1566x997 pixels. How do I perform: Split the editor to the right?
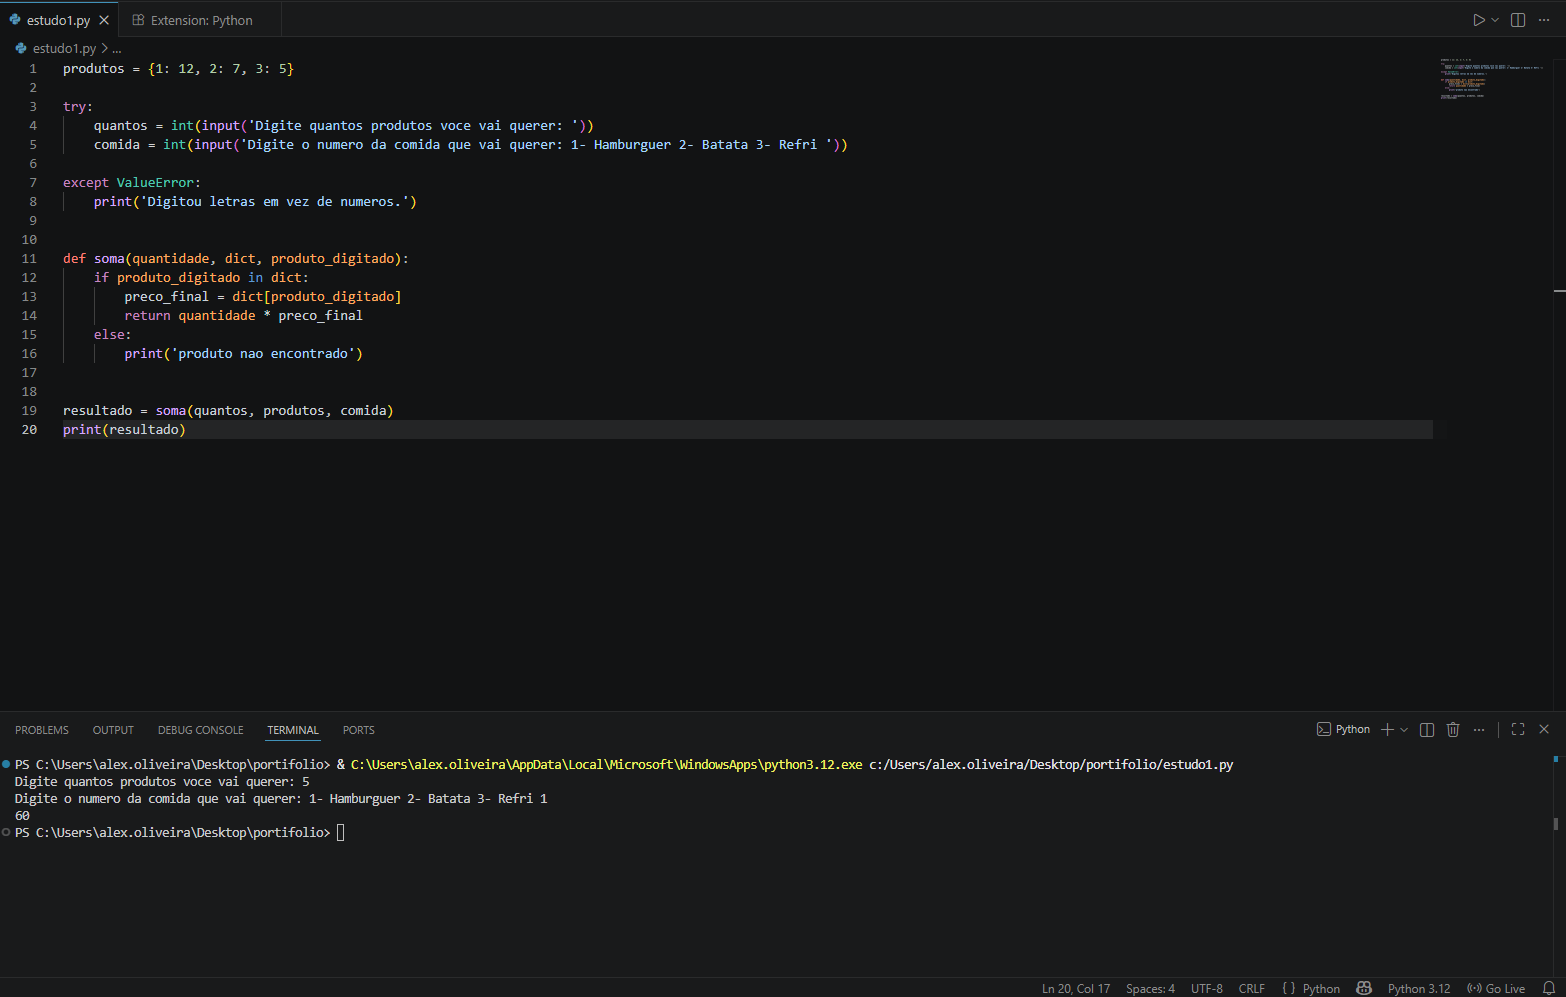click(1518, 20)
